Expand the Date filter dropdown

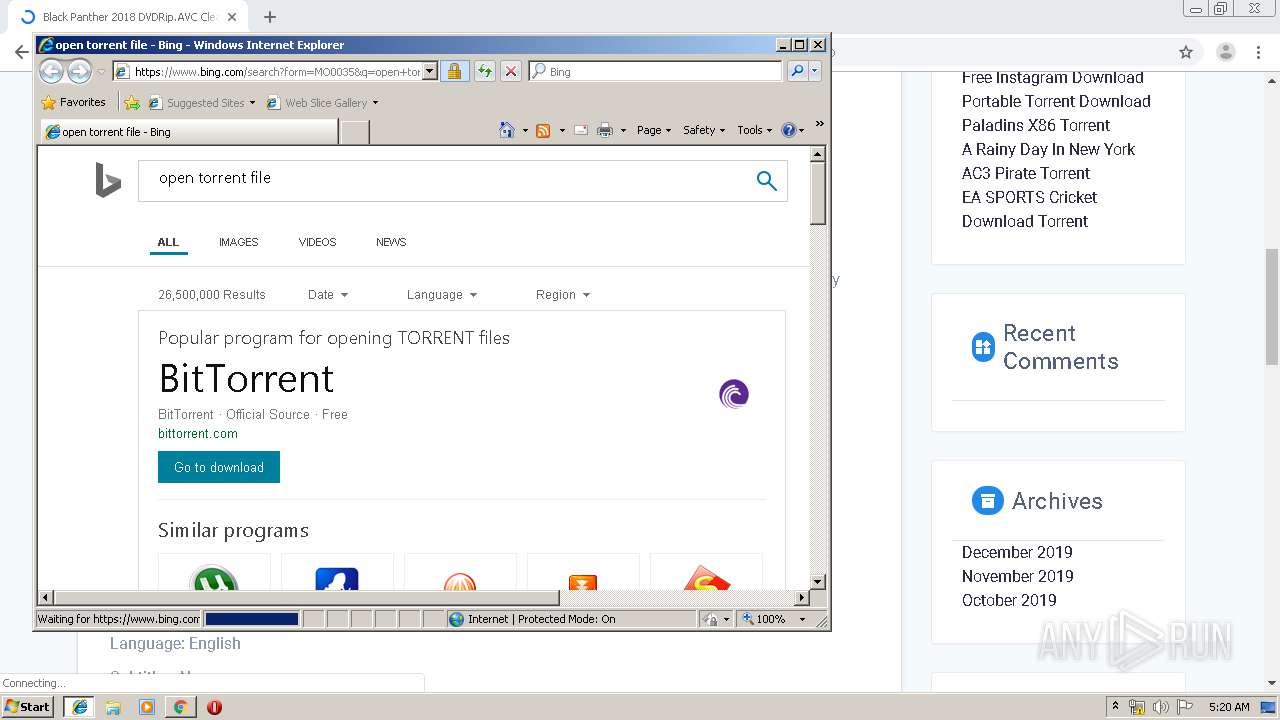pos(328,295)
